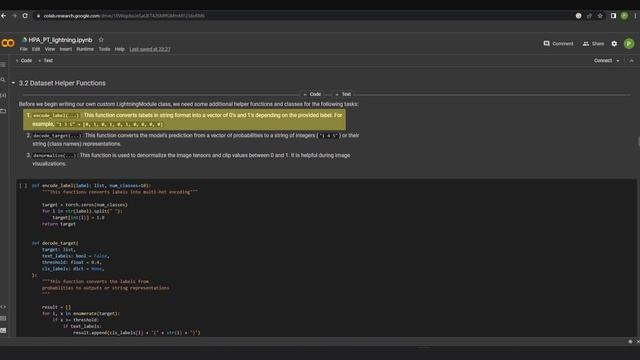The height and width of the screenshot is (360, 640).
Task: Open the find and replace sidebar icon
Action: click(x=3, y=80)
